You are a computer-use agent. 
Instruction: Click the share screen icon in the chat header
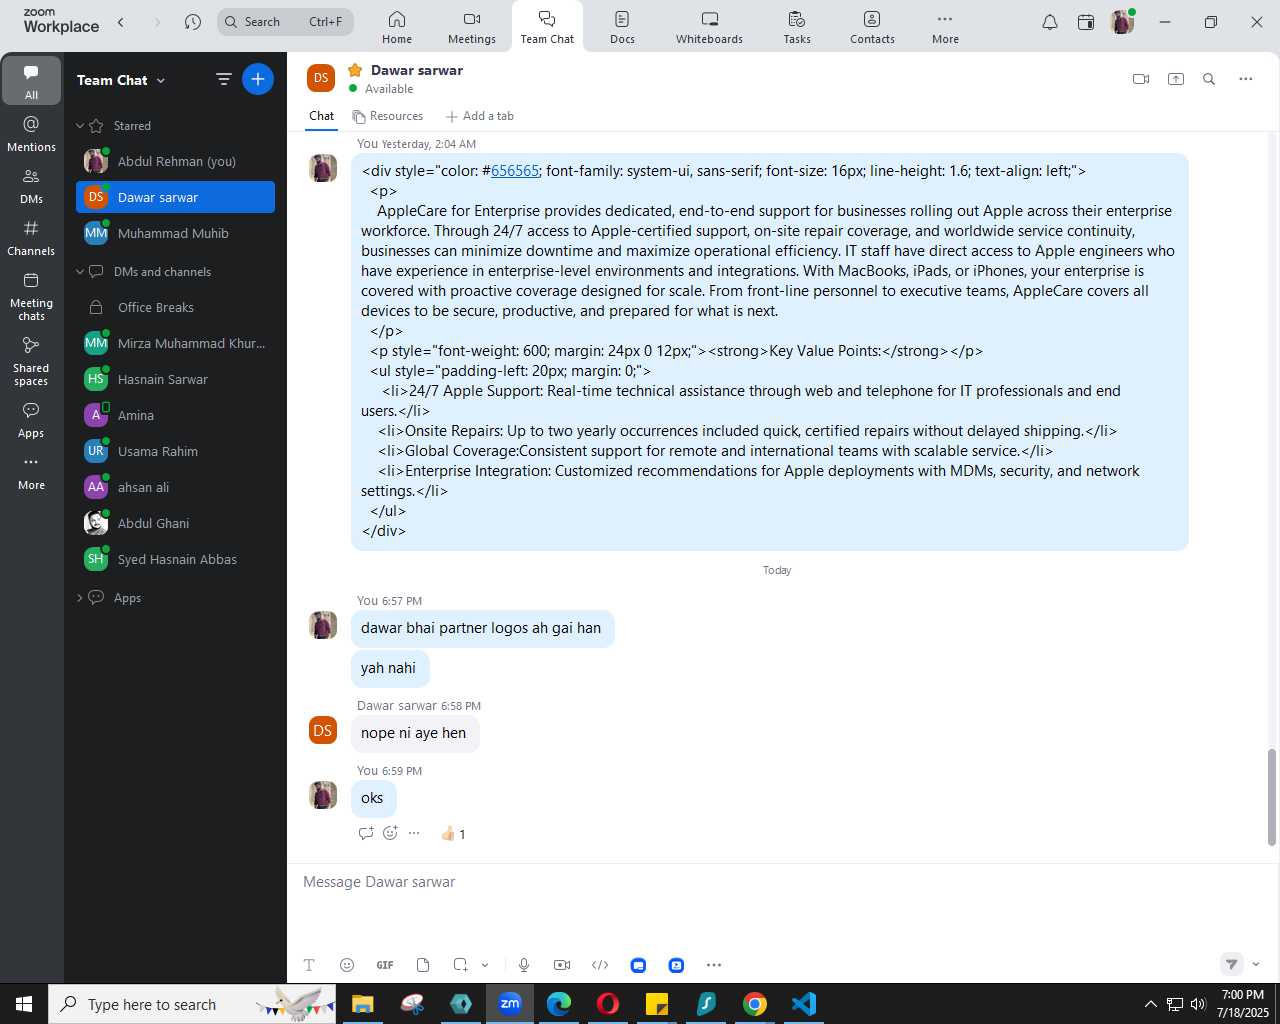pos(1176,79)
